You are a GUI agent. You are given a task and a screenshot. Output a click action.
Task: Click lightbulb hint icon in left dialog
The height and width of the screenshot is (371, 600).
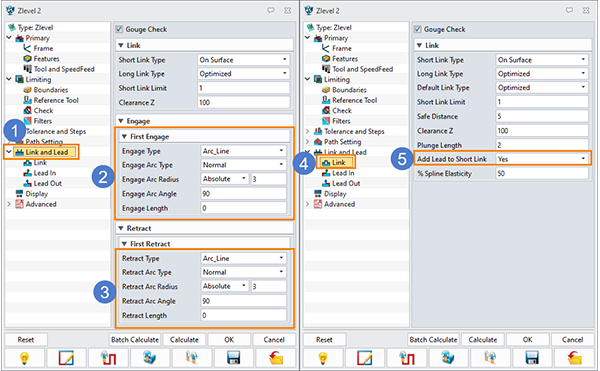(x=24, y=358)
